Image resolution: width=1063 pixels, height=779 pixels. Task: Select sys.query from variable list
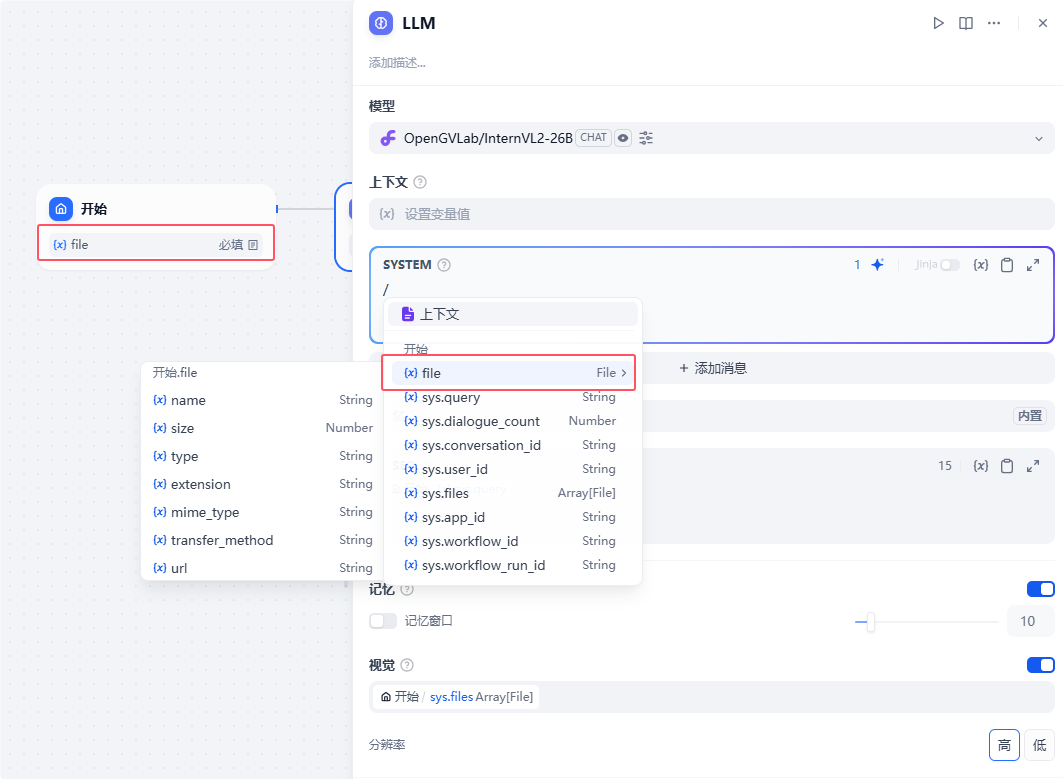tap(510, 397)
